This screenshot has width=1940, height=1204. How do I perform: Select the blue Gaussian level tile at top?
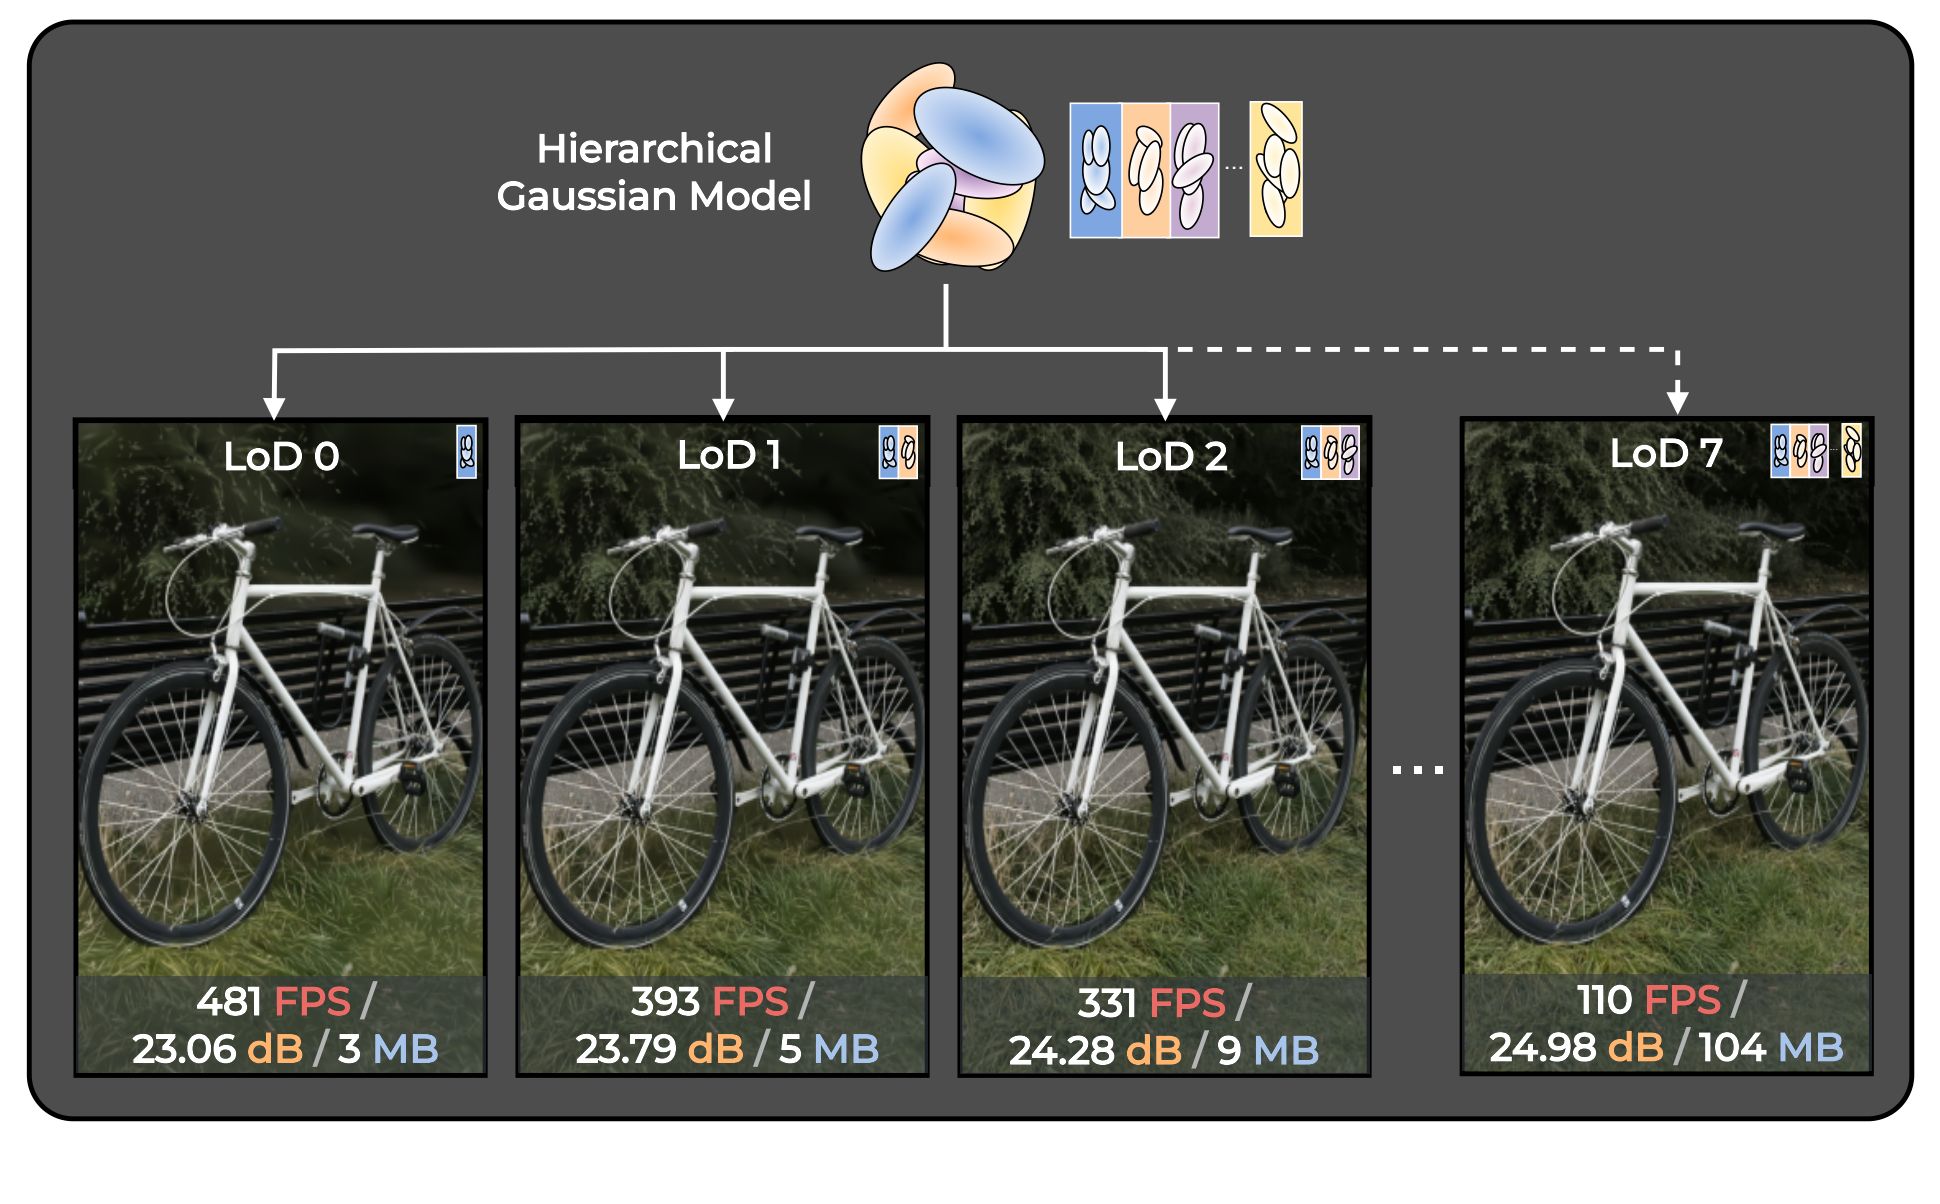[1096, 170]
